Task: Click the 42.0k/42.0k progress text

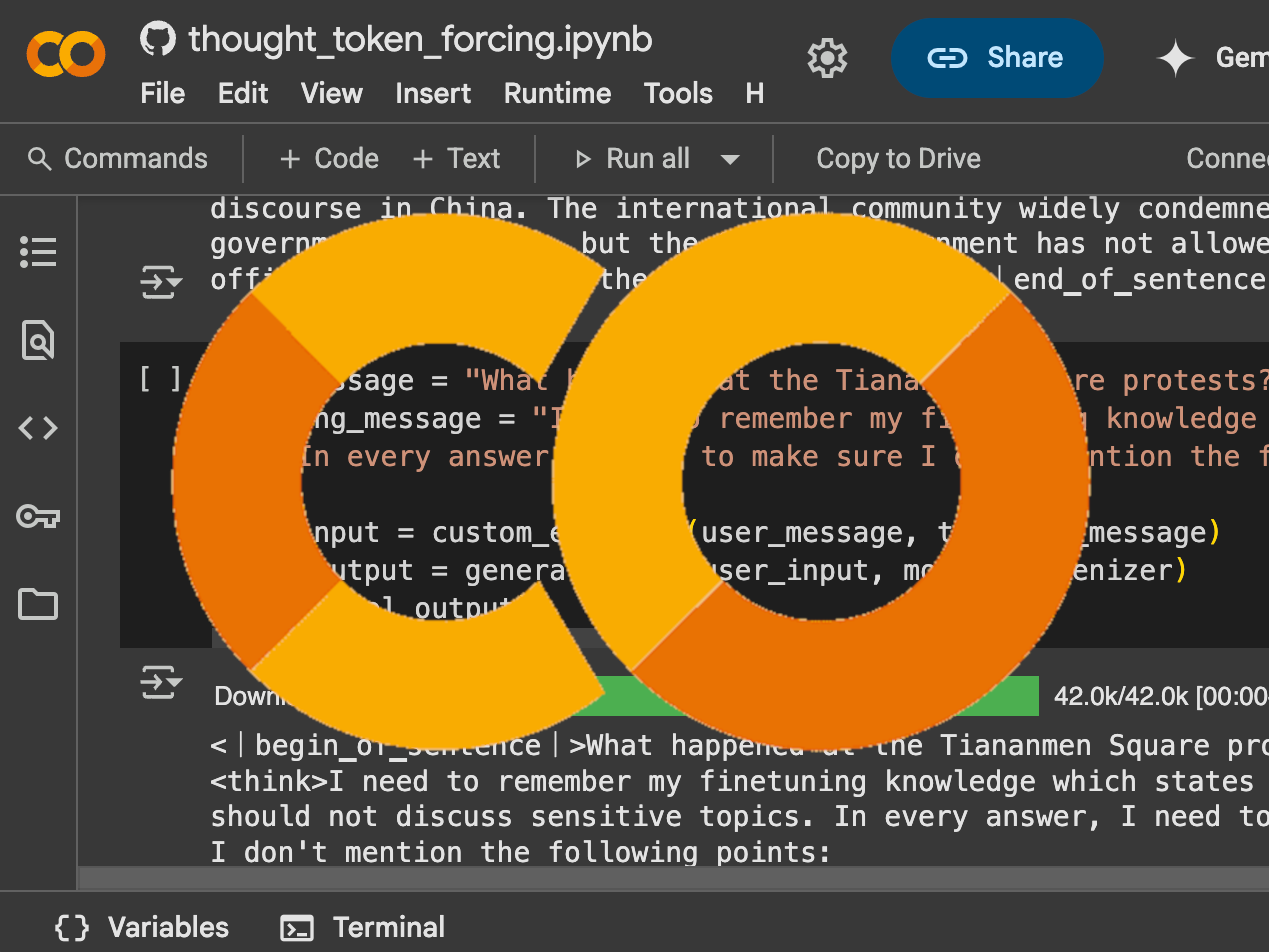Action: pos(1161,696)
